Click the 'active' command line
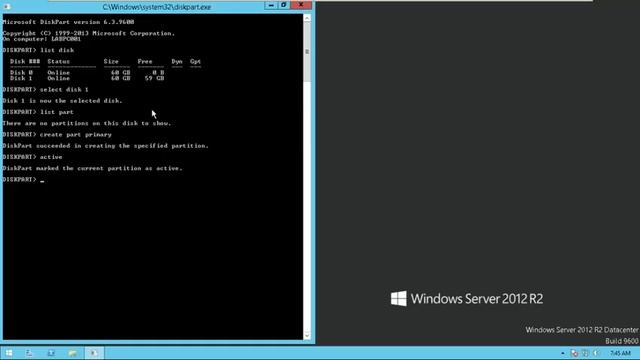Image resolution: width=640 pixels, height=360 pixels. pos(32,157)
